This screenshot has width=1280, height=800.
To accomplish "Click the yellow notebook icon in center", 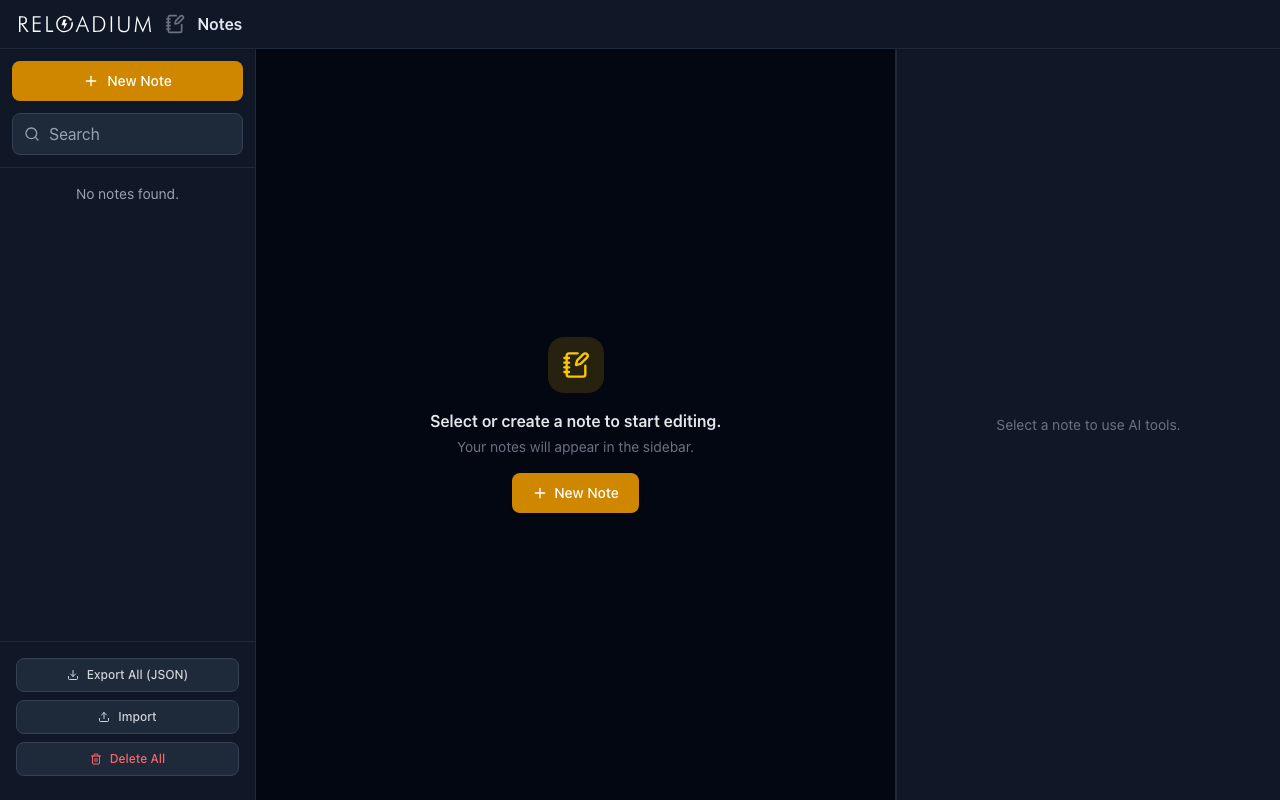I will click(576, 365).
